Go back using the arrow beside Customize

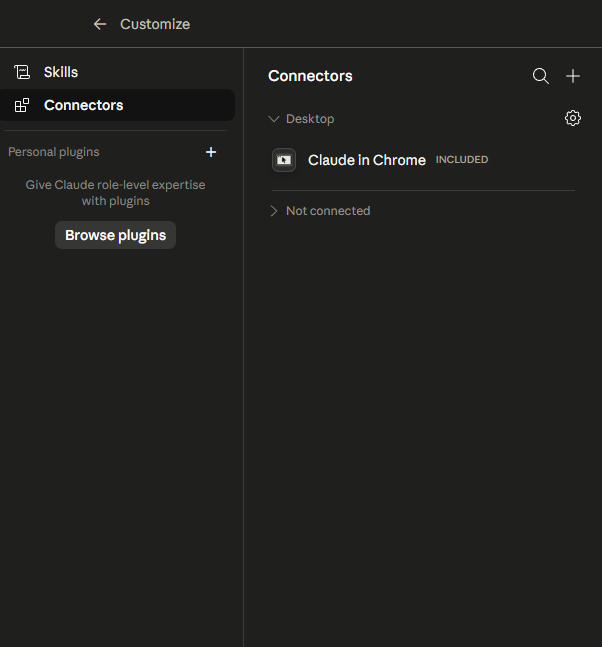tap(100, 24)
